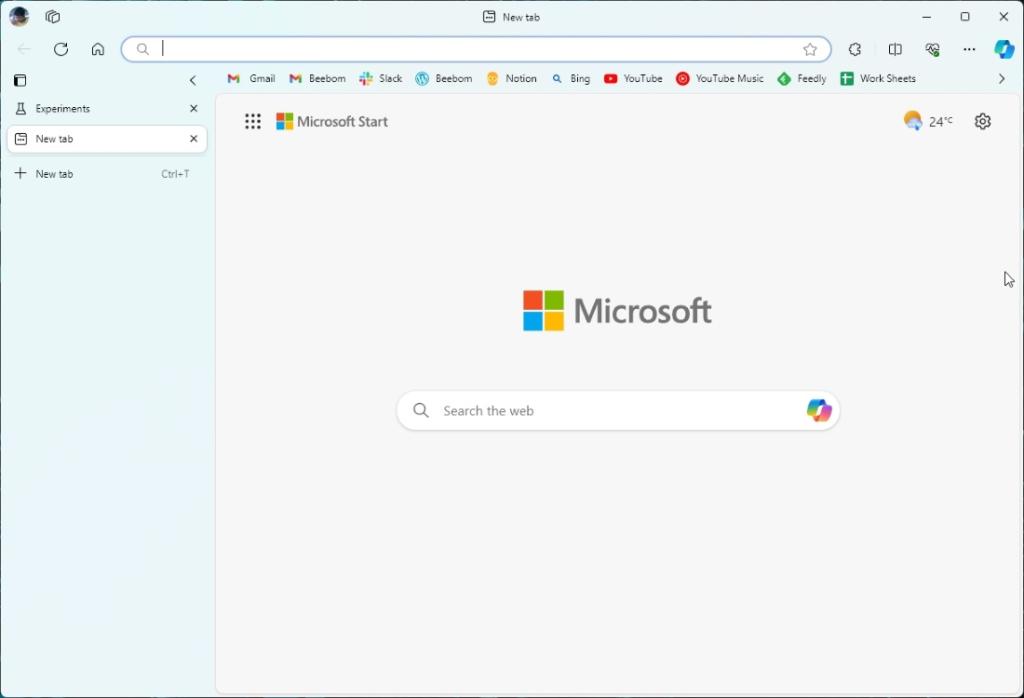Open the Settings and more menu
Viewport: 1024px width, 698px height.
point(968,48)
